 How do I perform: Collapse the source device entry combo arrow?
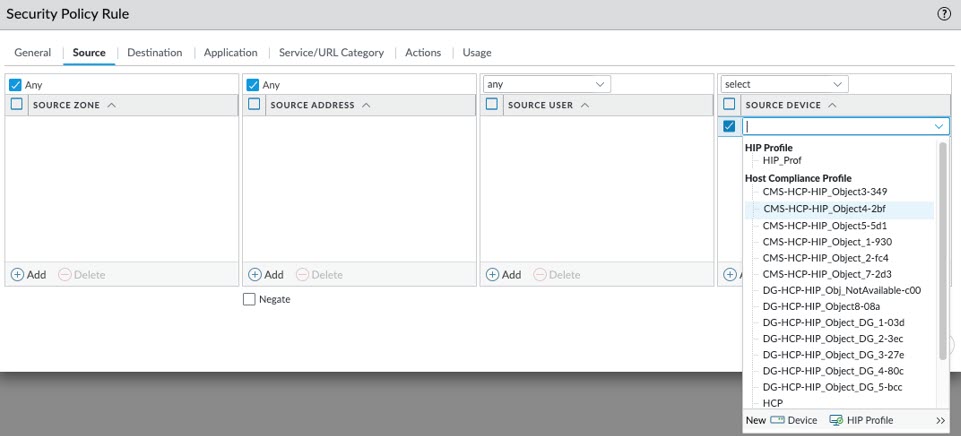pyautogui.click(x=938, y=126)
